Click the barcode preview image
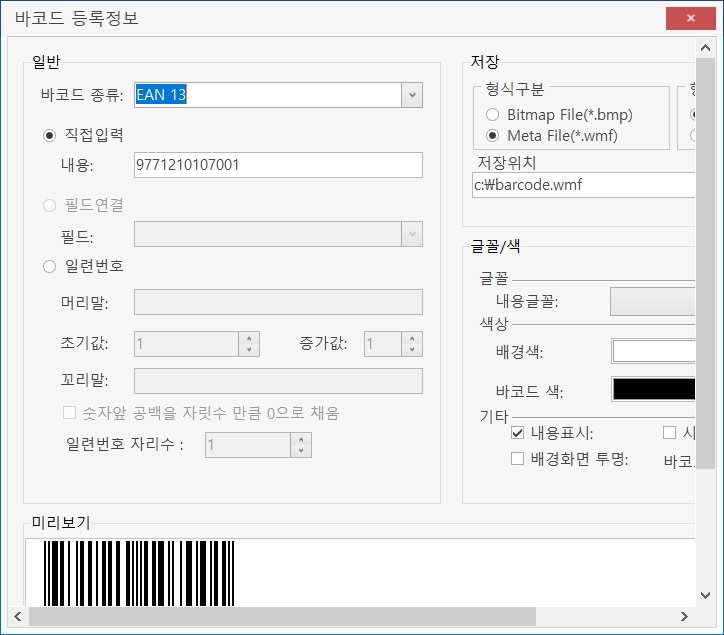Screen dimensions: 724x635 pyautogui.click(x=139, y=573)
